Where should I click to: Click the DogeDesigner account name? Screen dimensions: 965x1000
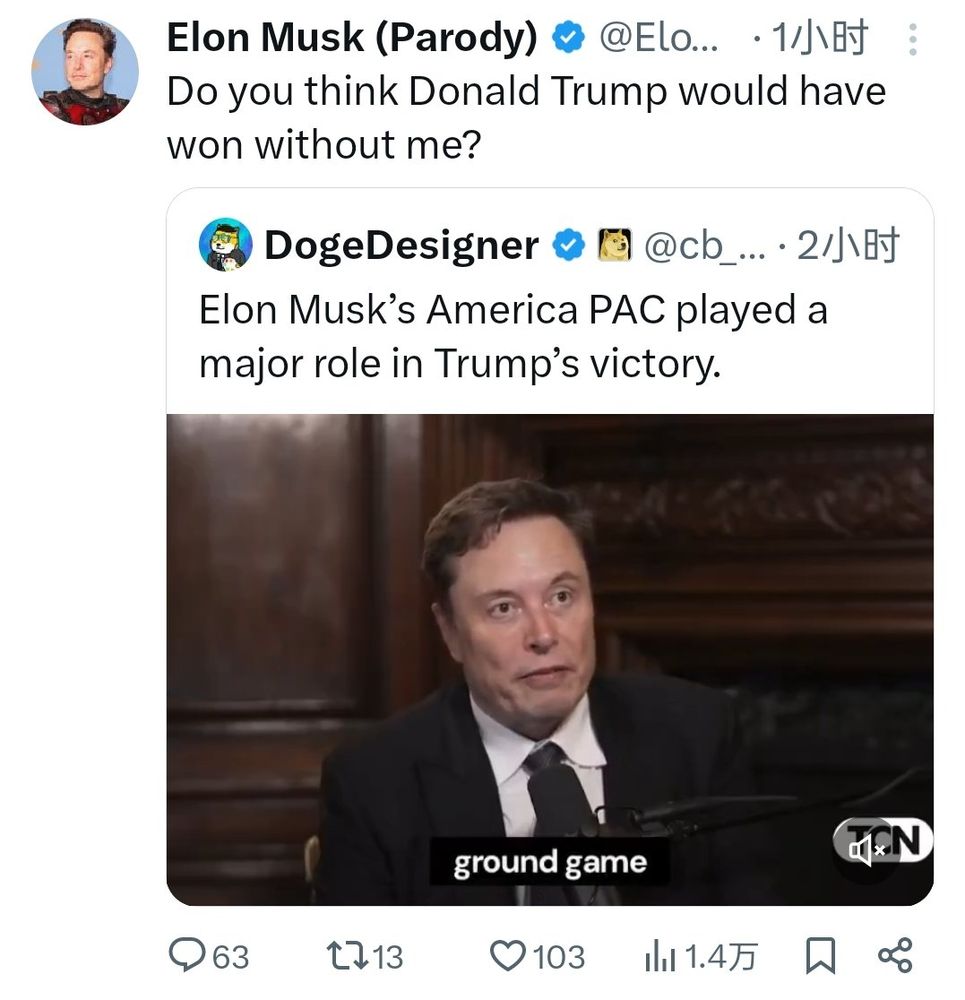click(x=401, y=245)
